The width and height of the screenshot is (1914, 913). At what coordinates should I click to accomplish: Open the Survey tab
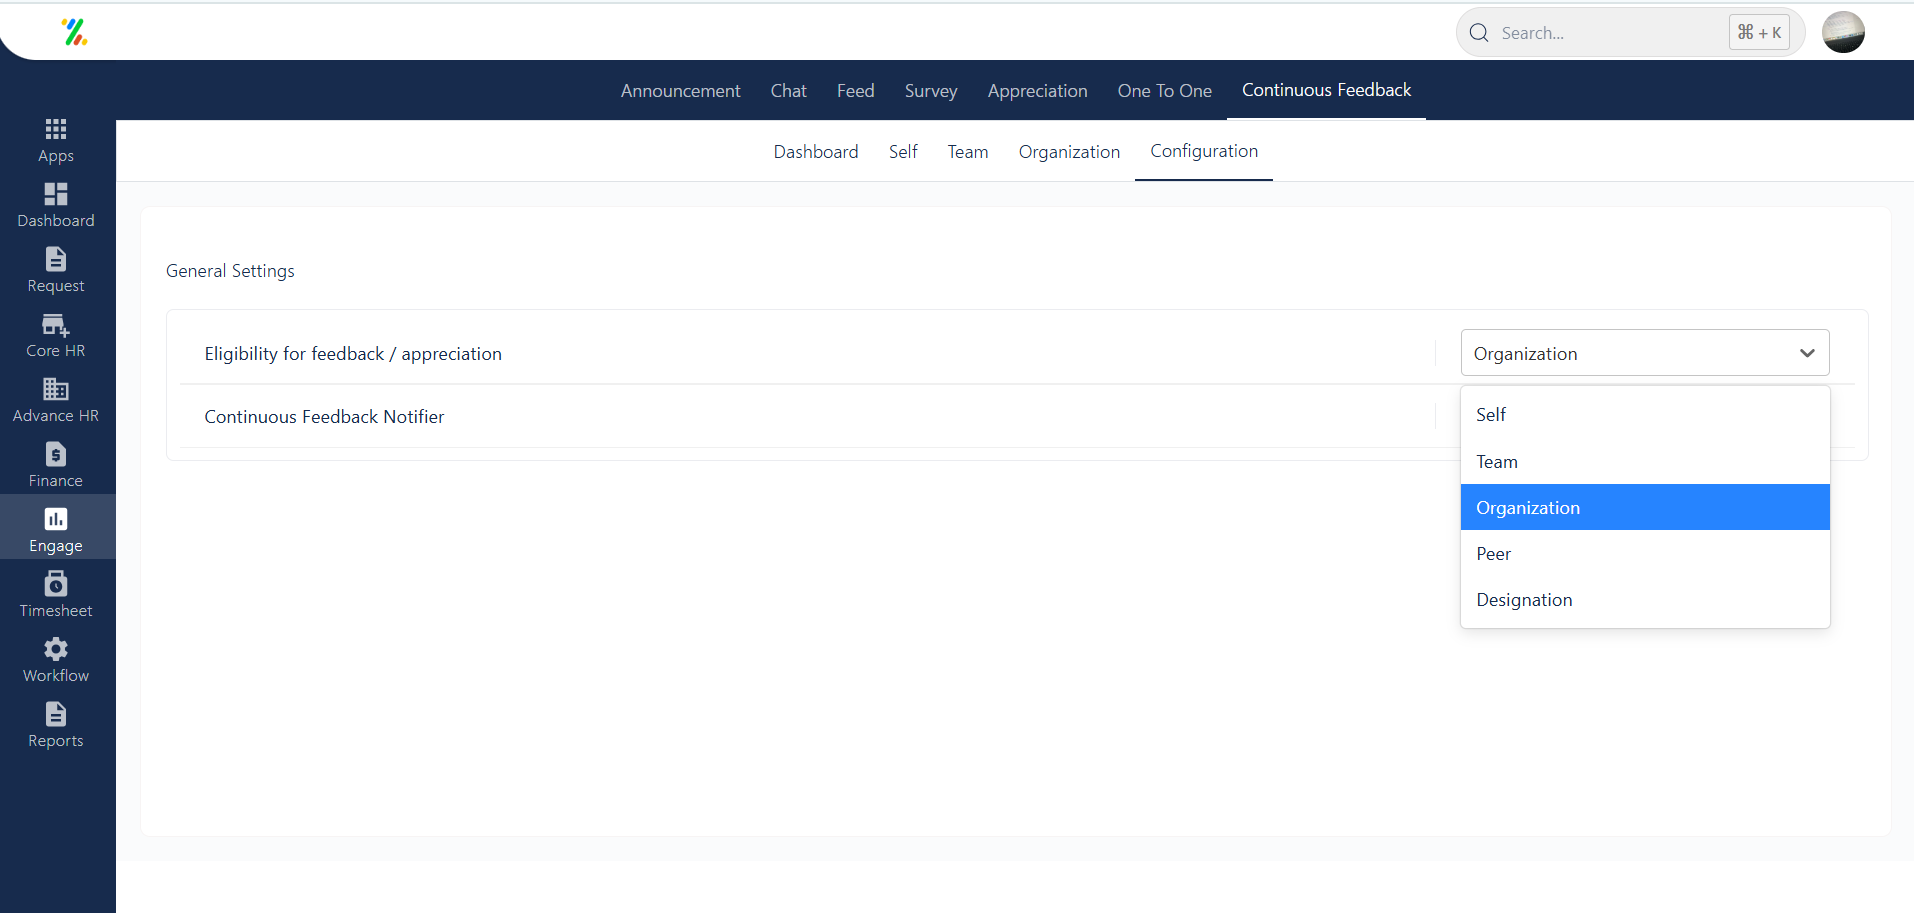[x=931, y=91]
